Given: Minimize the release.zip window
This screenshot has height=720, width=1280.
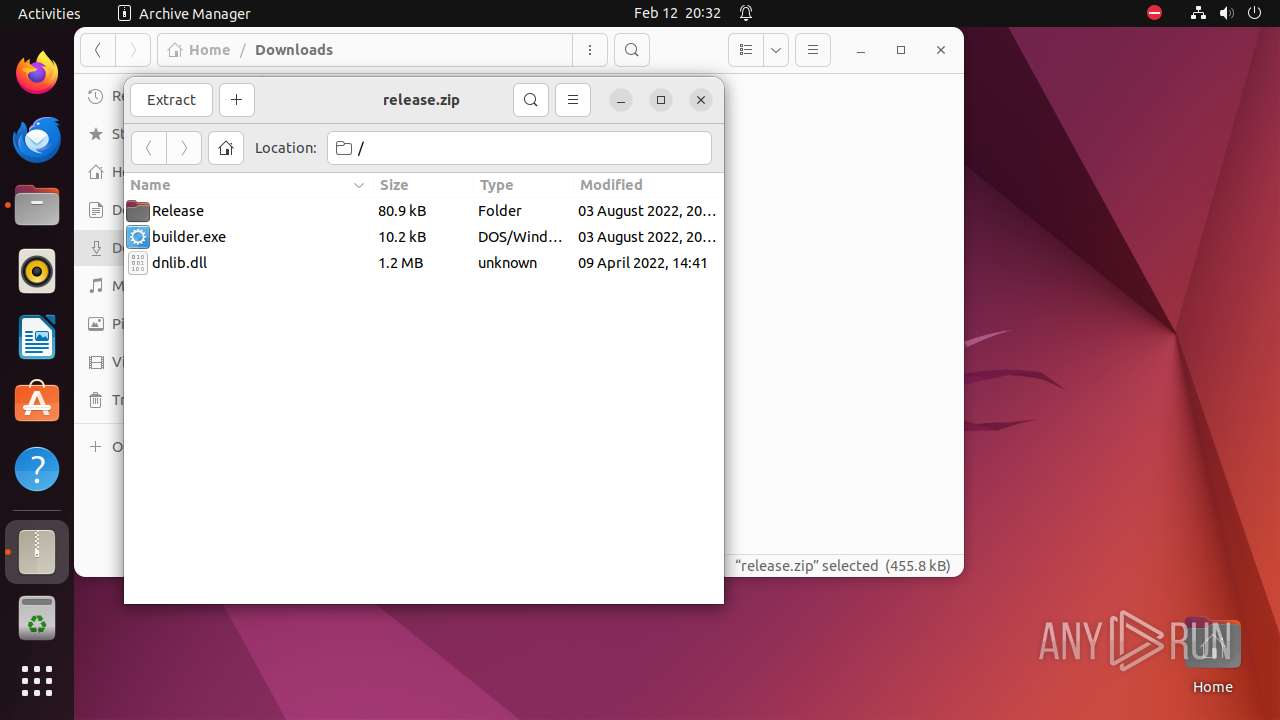Looking at the screenshot, I should point(621,100).
